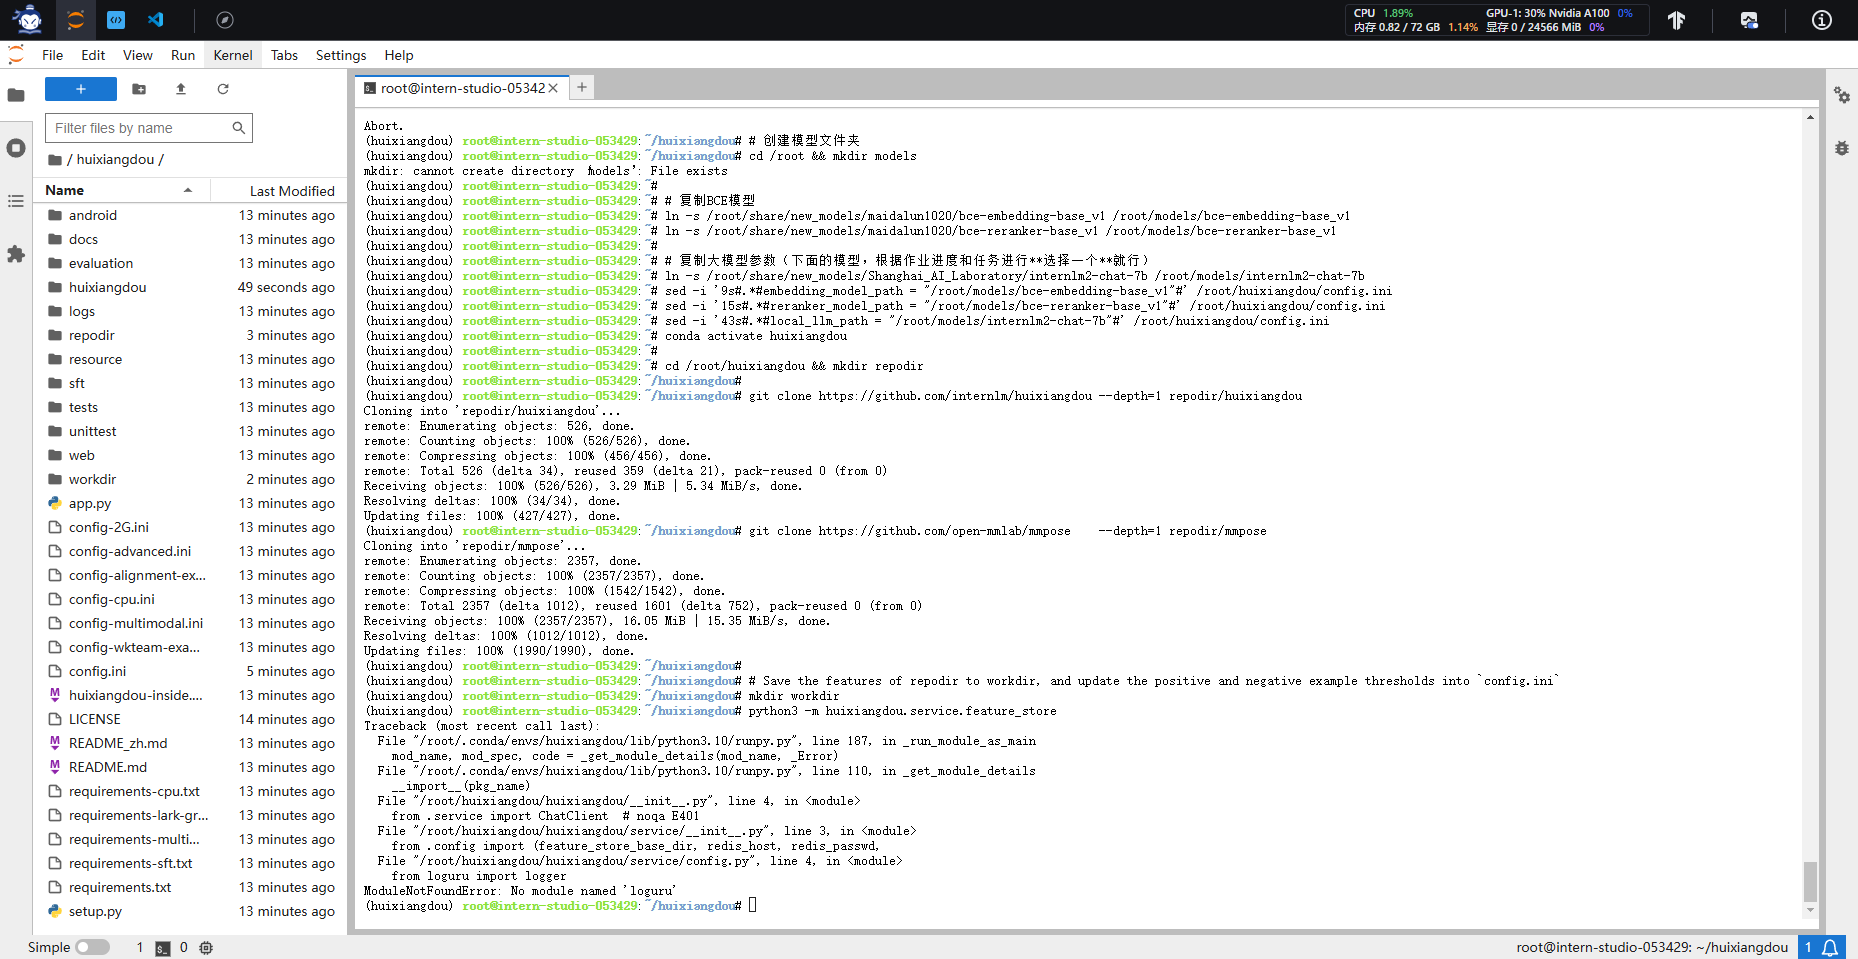Image resolution: width=1858 pixels, height=959 pixels.
Task: Open the View menu
Action: [x=138, y=55]
